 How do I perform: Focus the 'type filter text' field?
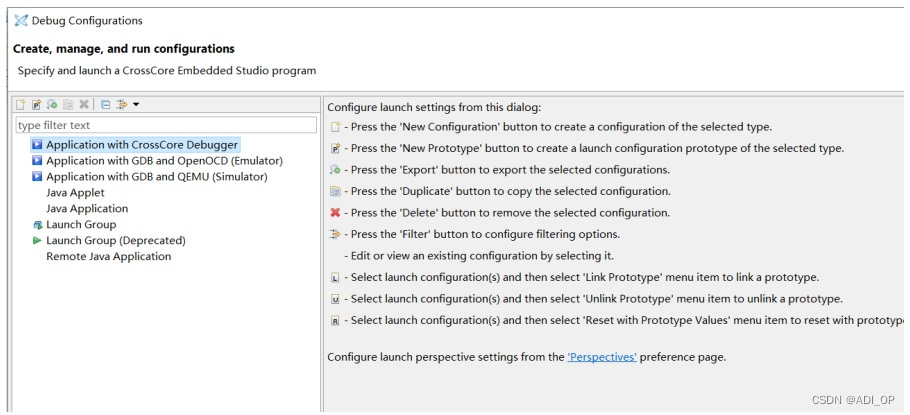coord(166,125)
